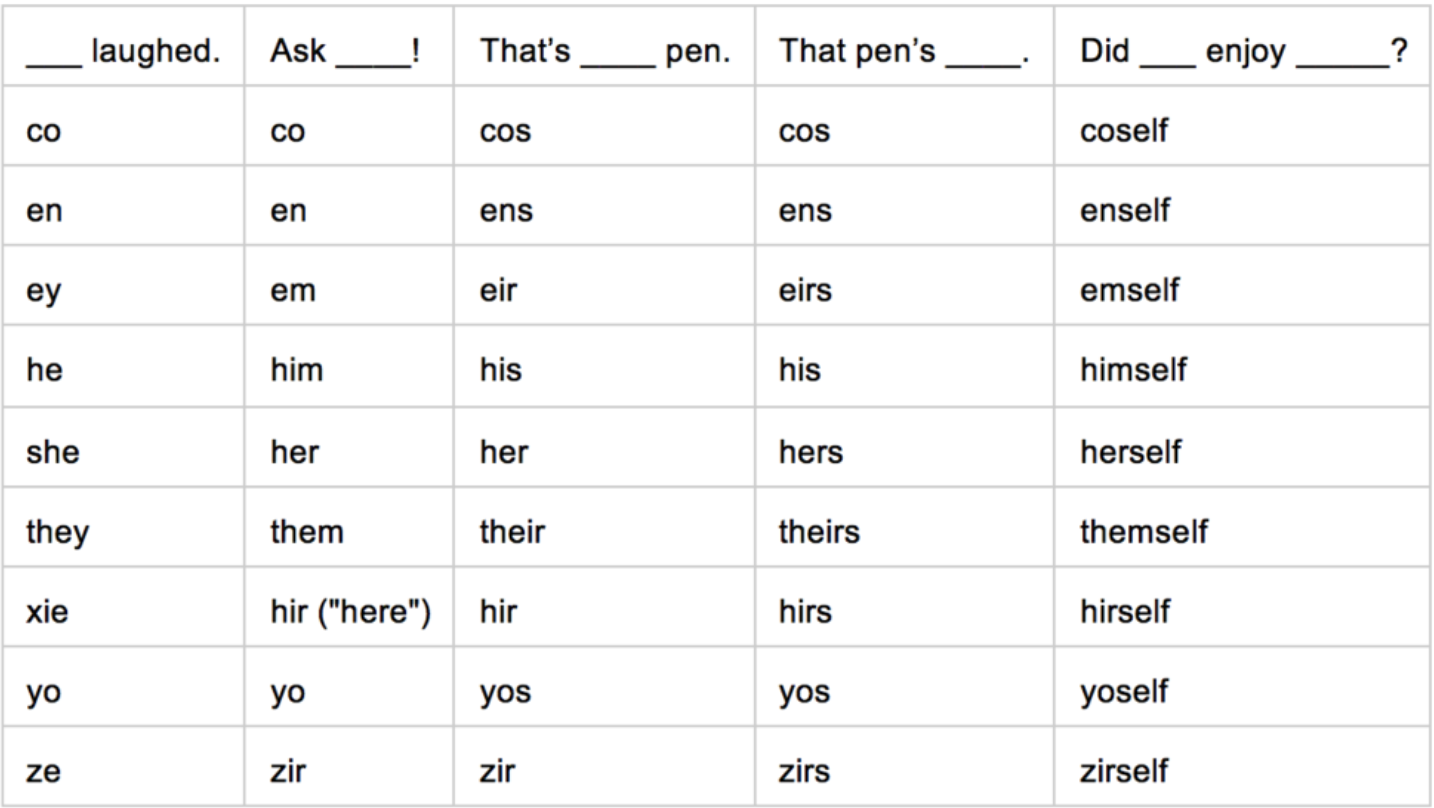Click the "That's ____ pen." column header

tap(604, 52)
